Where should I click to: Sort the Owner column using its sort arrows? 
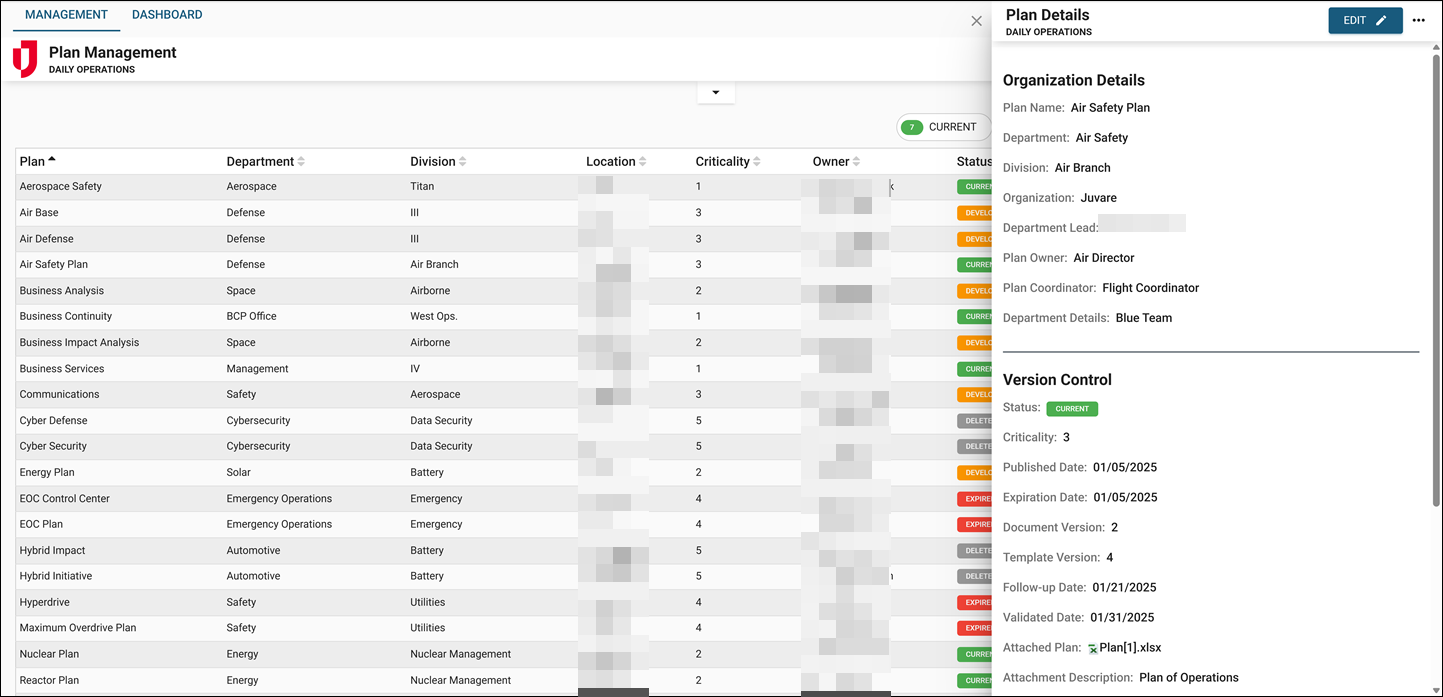tap(855, 161)
